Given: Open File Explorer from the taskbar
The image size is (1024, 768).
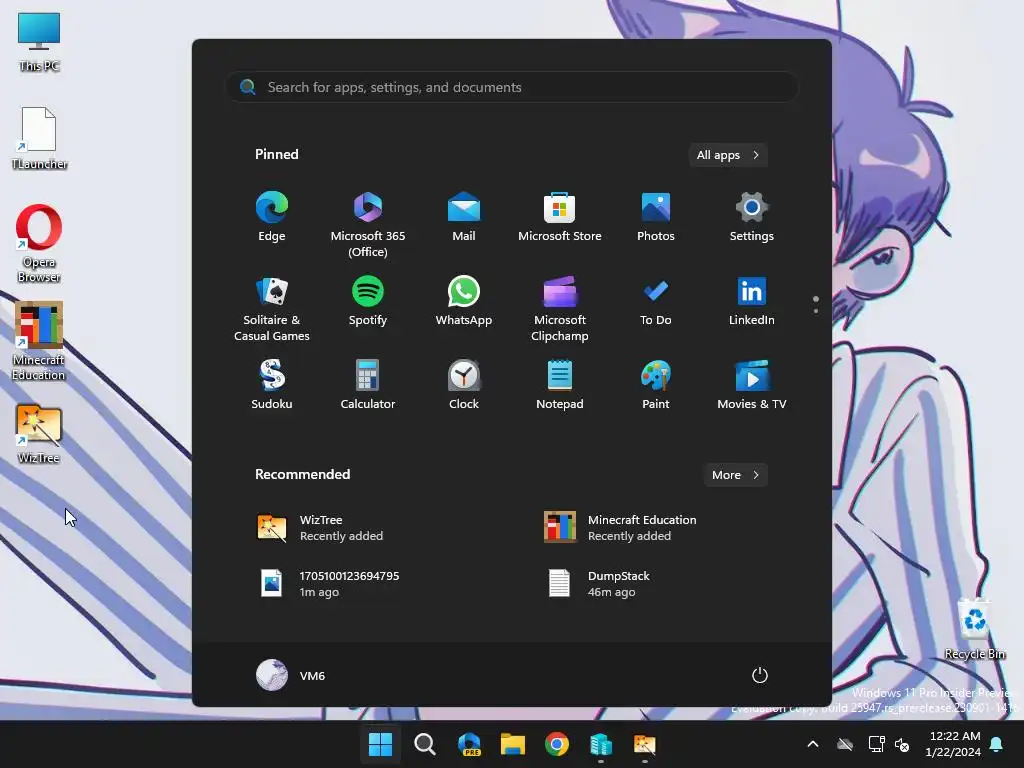Looking at the screenshot, I should coord(513,744).
